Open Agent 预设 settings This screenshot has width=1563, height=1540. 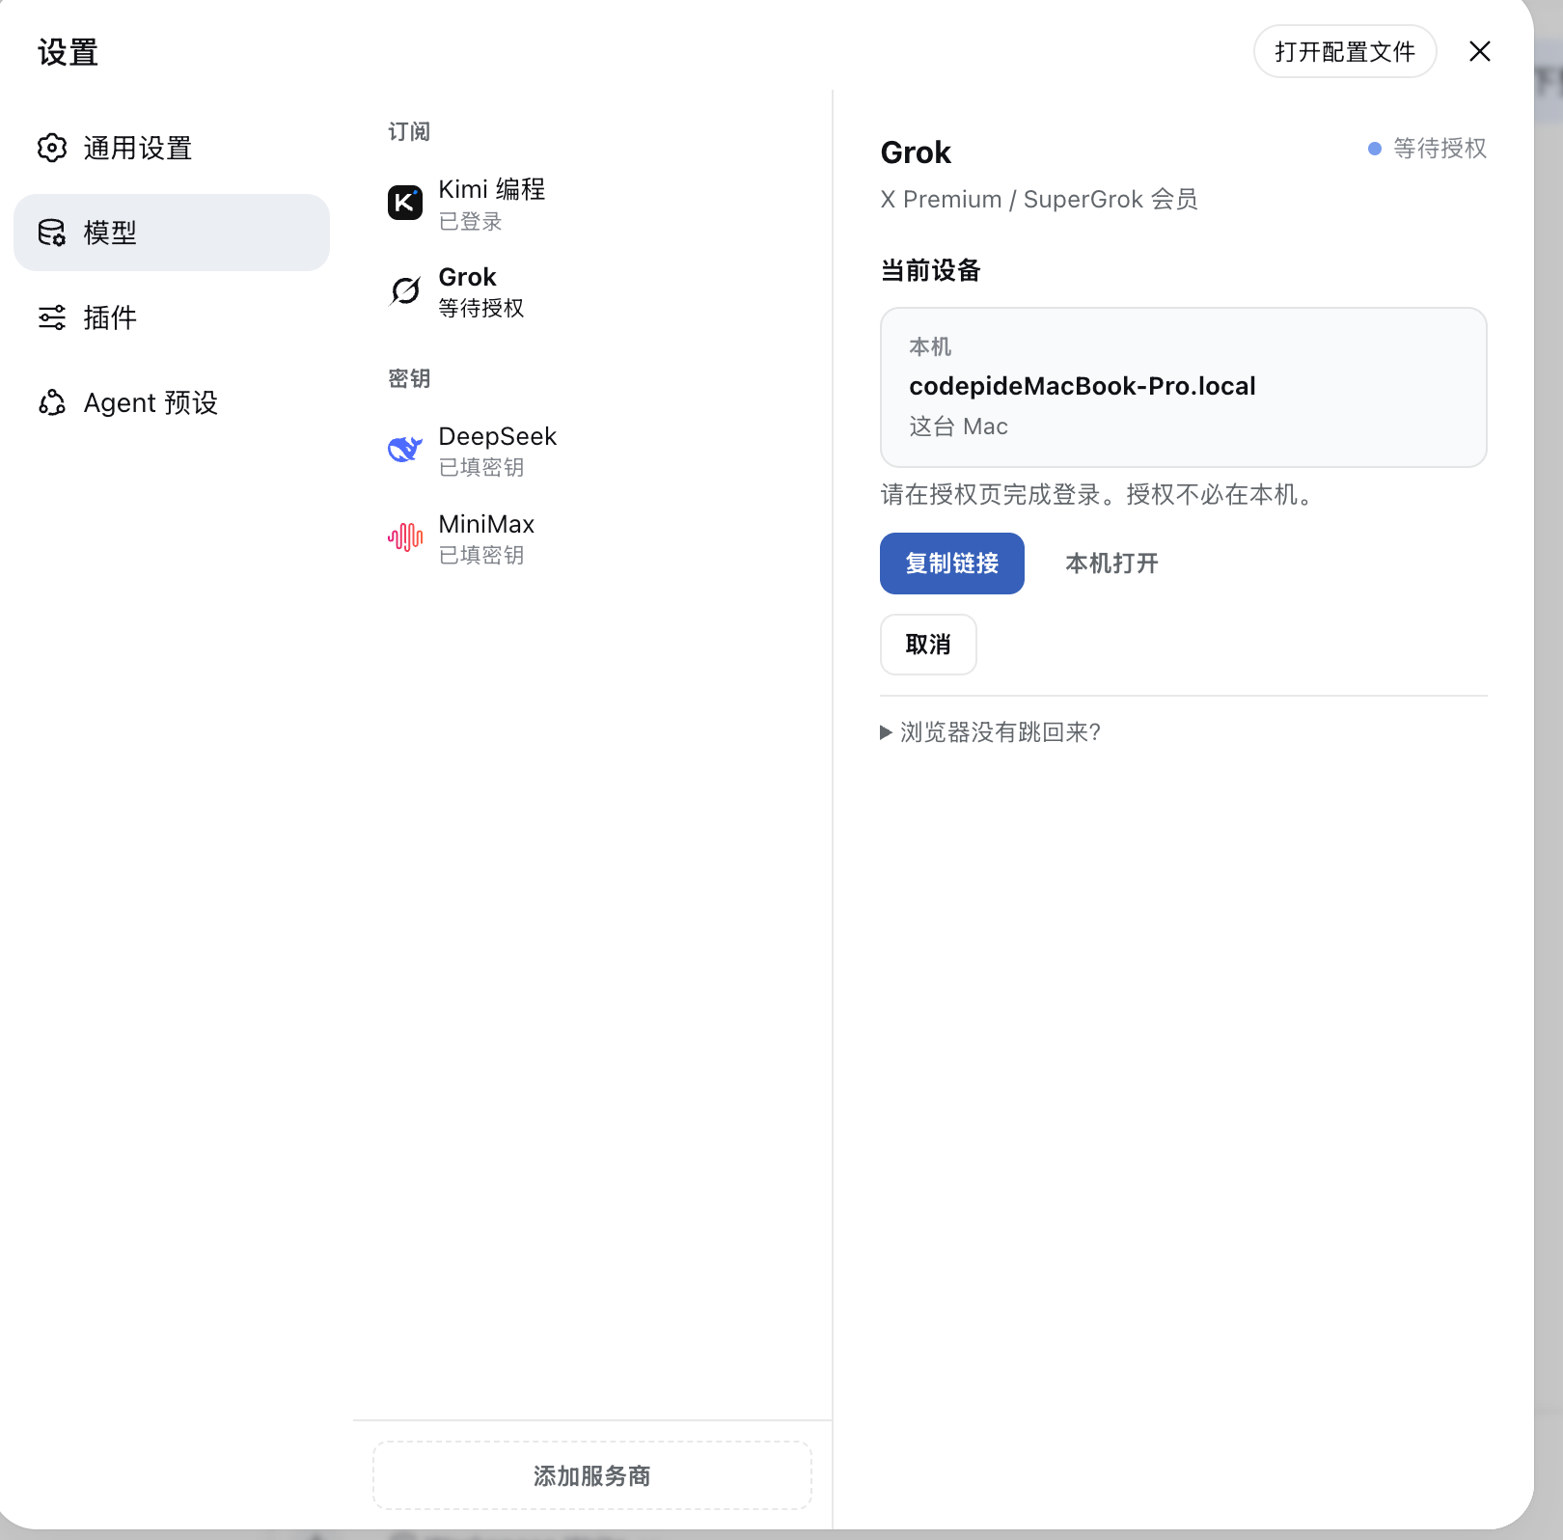click(171, 403)
